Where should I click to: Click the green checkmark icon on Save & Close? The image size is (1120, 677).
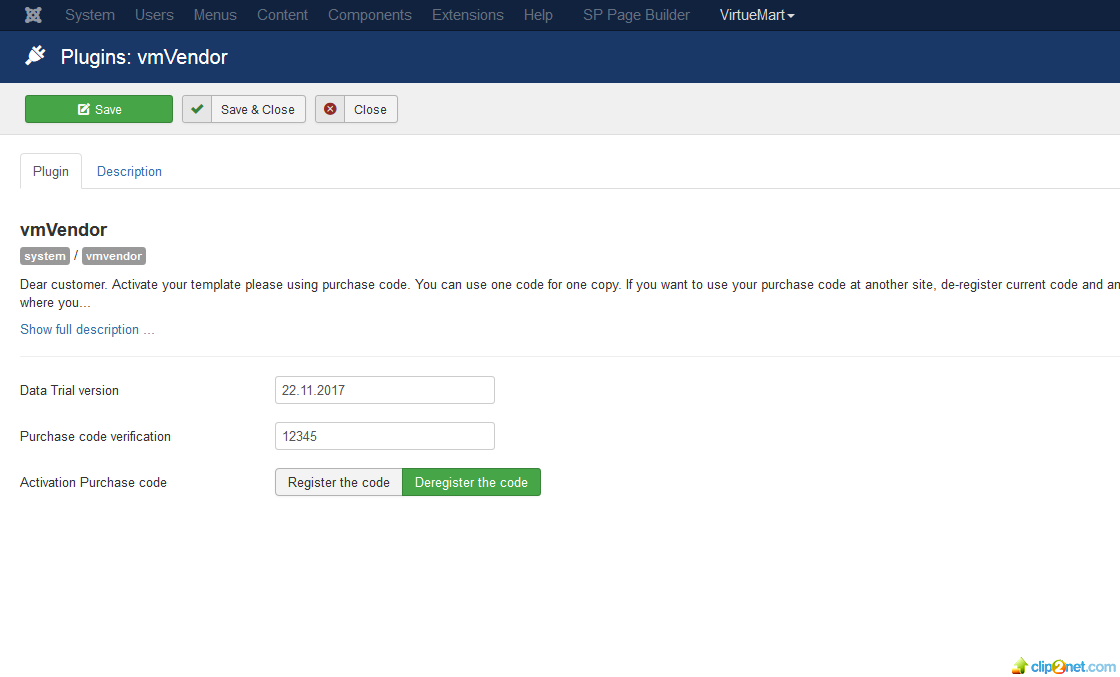tap(197, 109)
